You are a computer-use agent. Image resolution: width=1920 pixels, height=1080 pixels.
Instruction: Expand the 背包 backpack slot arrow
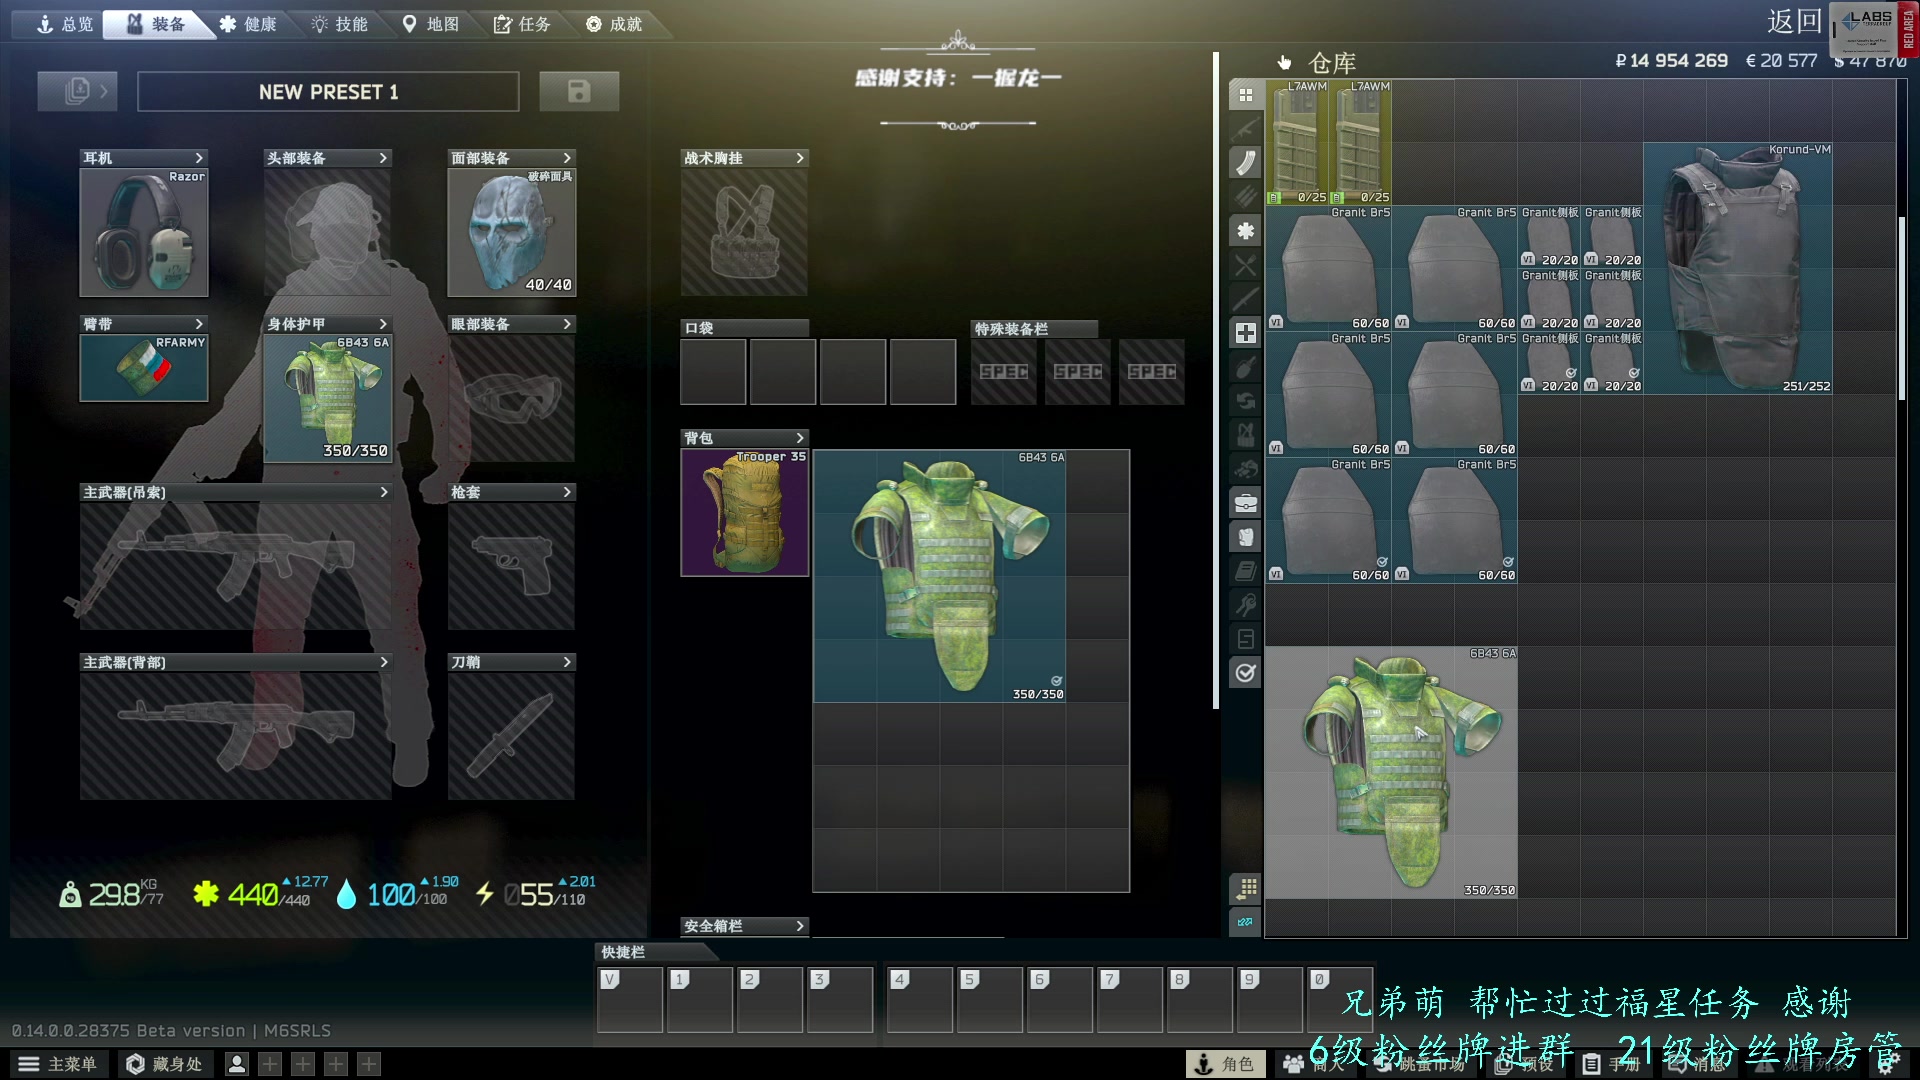pos(800,438)
